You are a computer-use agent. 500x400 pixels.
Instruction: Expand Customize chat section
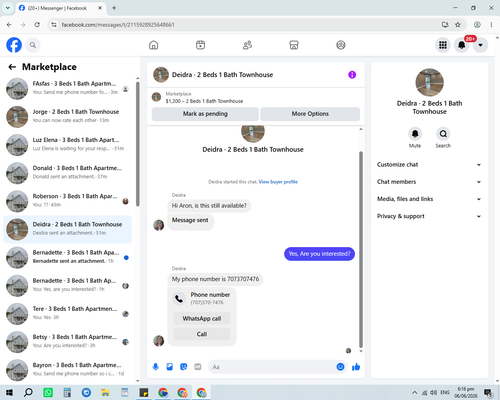[x=429, y=165]
